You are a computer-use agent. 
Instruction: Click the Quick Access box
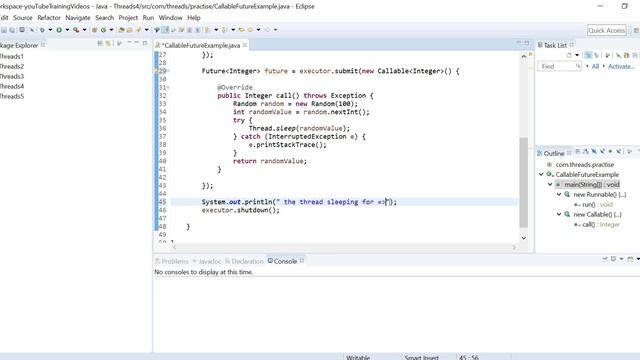click(x=607, y=30)
